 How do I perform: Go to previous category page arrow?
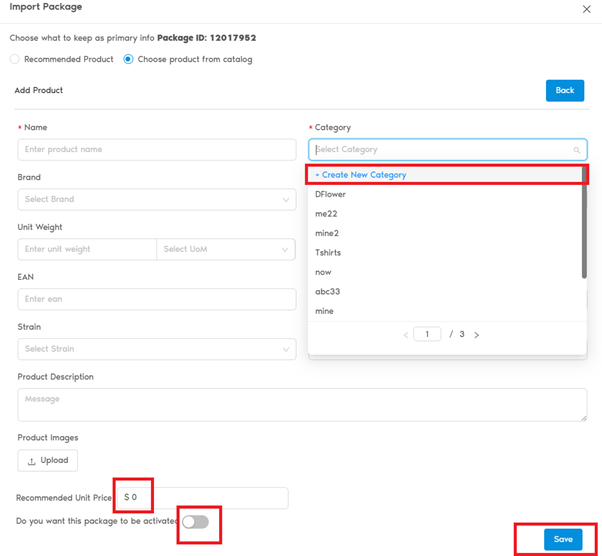[406, 335]
